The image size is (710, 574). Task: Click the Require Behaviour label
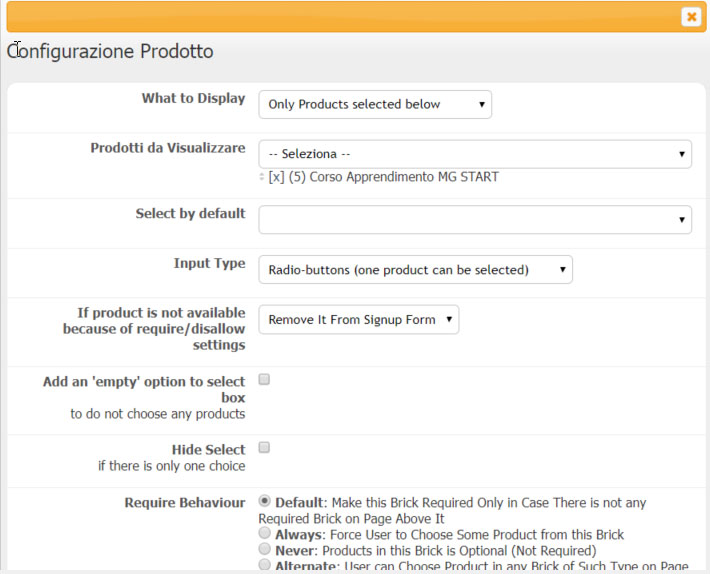[185, 501]
